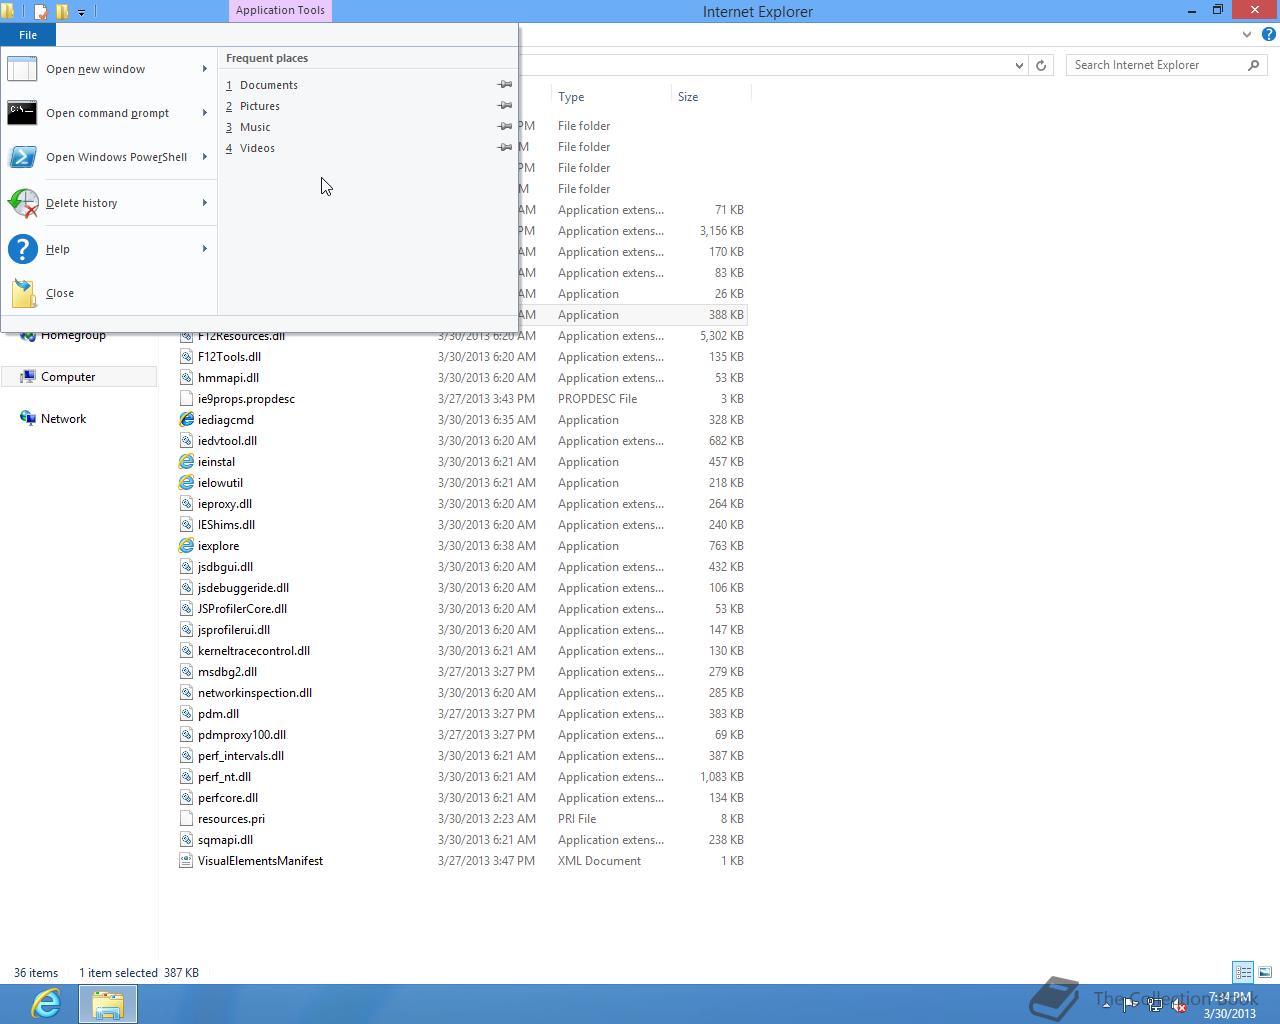Click the blue Help question mark icon
This screenshot has width=1280, height=1024.
coord(22,249)
